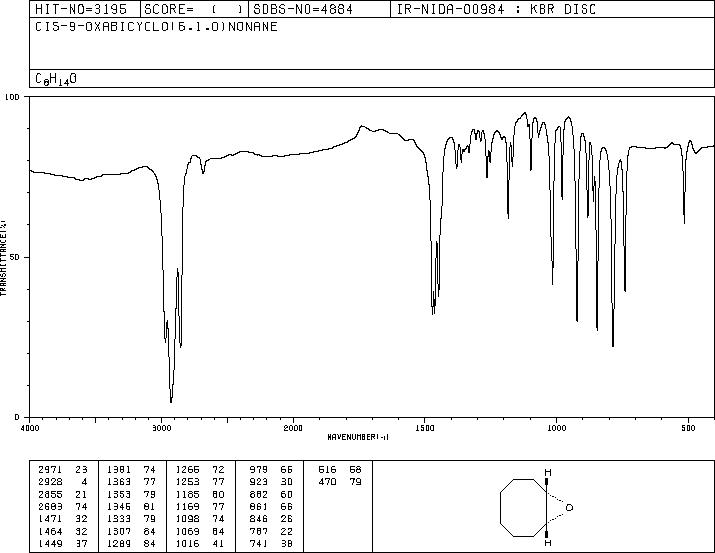The width and height of the screenshot is (715, 553).
Task: Select the 741 peak table entry
Action: point(271,544)
